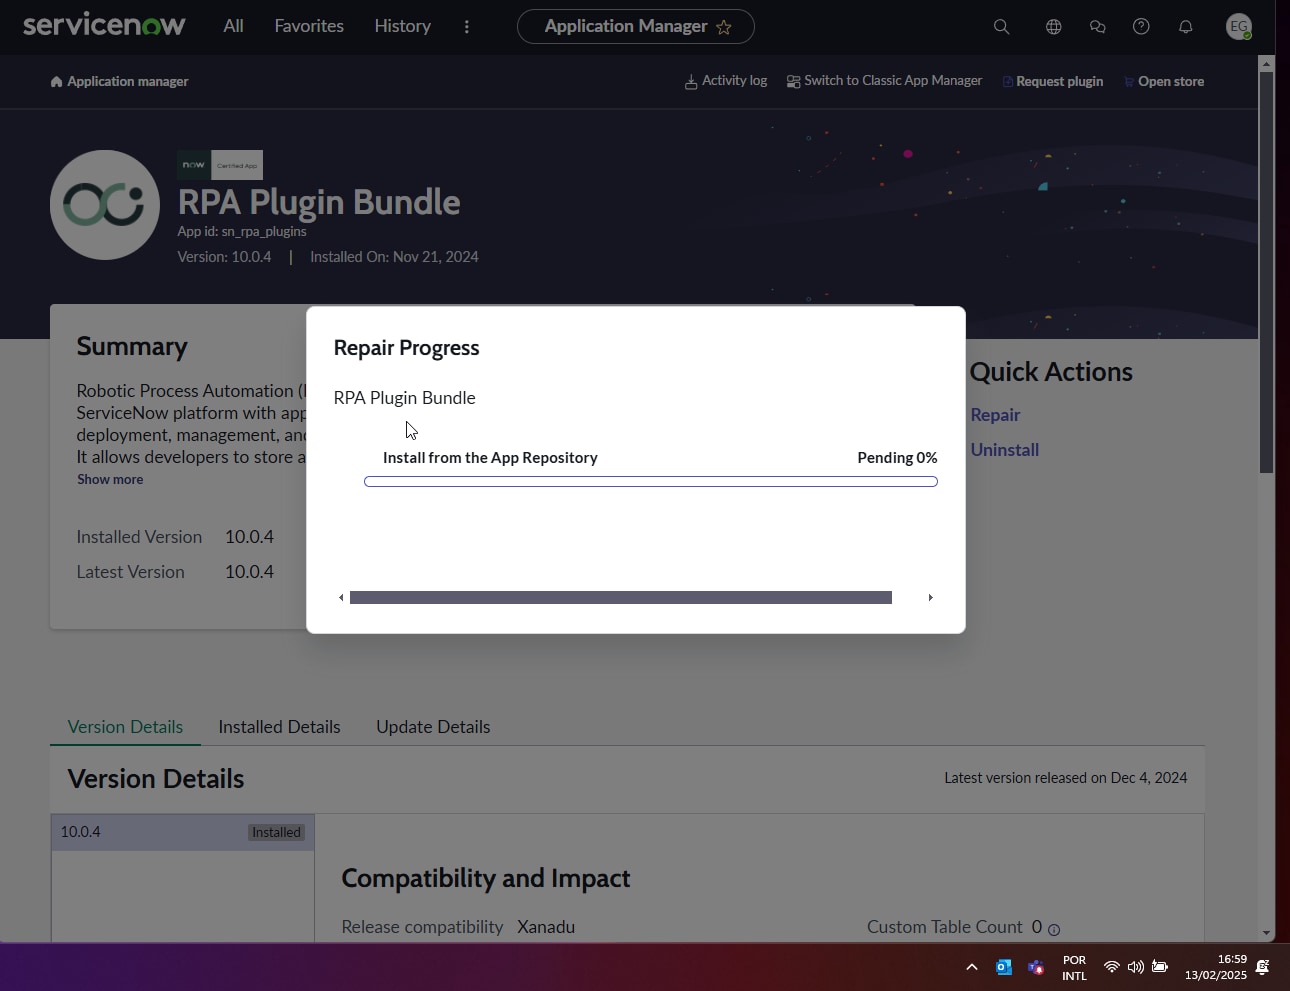Open the three-dot more menu in header
The width and height of the screenshot is (1290, 991).
pos(466,27)
